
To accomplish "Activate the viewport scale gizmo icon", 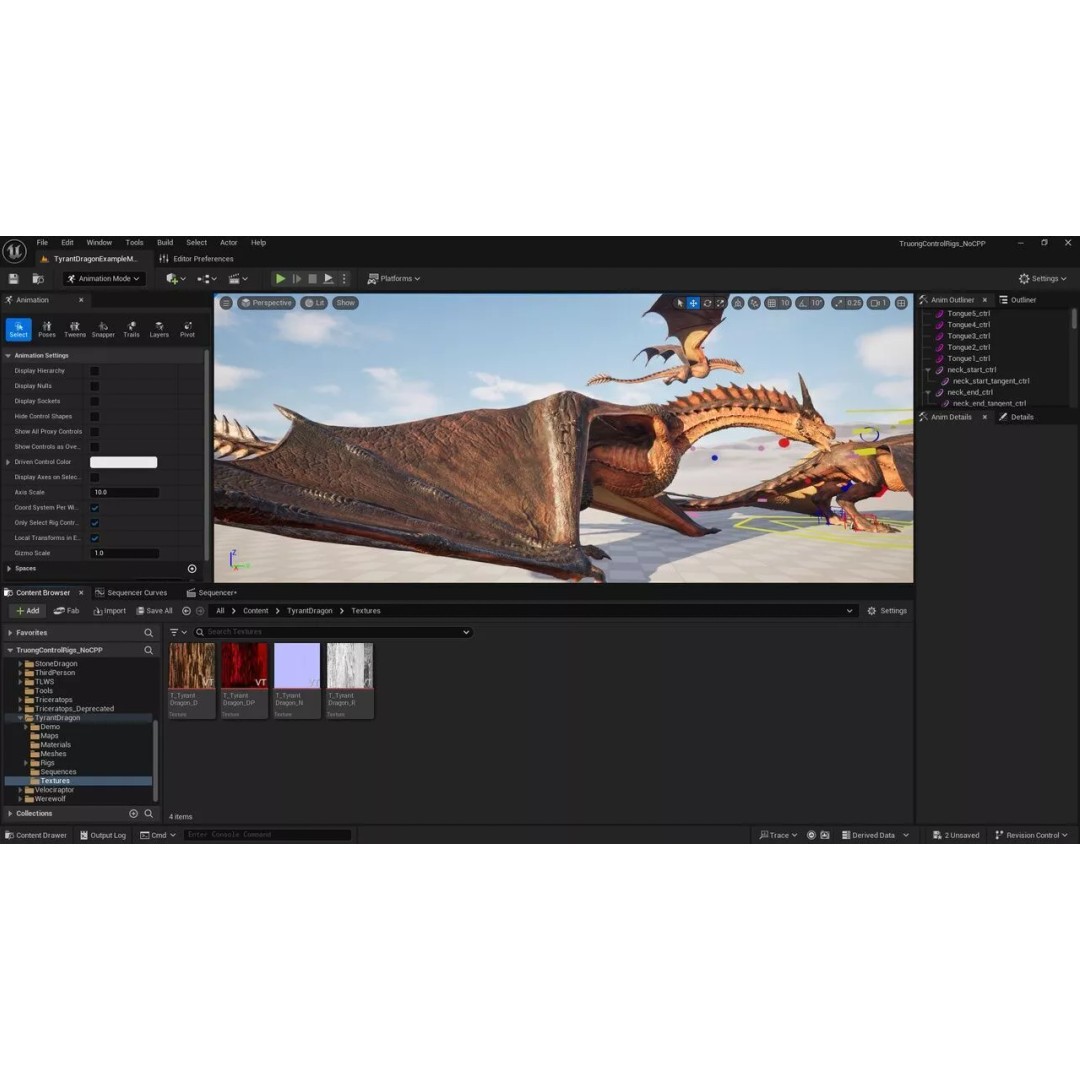I will (720, 303).
